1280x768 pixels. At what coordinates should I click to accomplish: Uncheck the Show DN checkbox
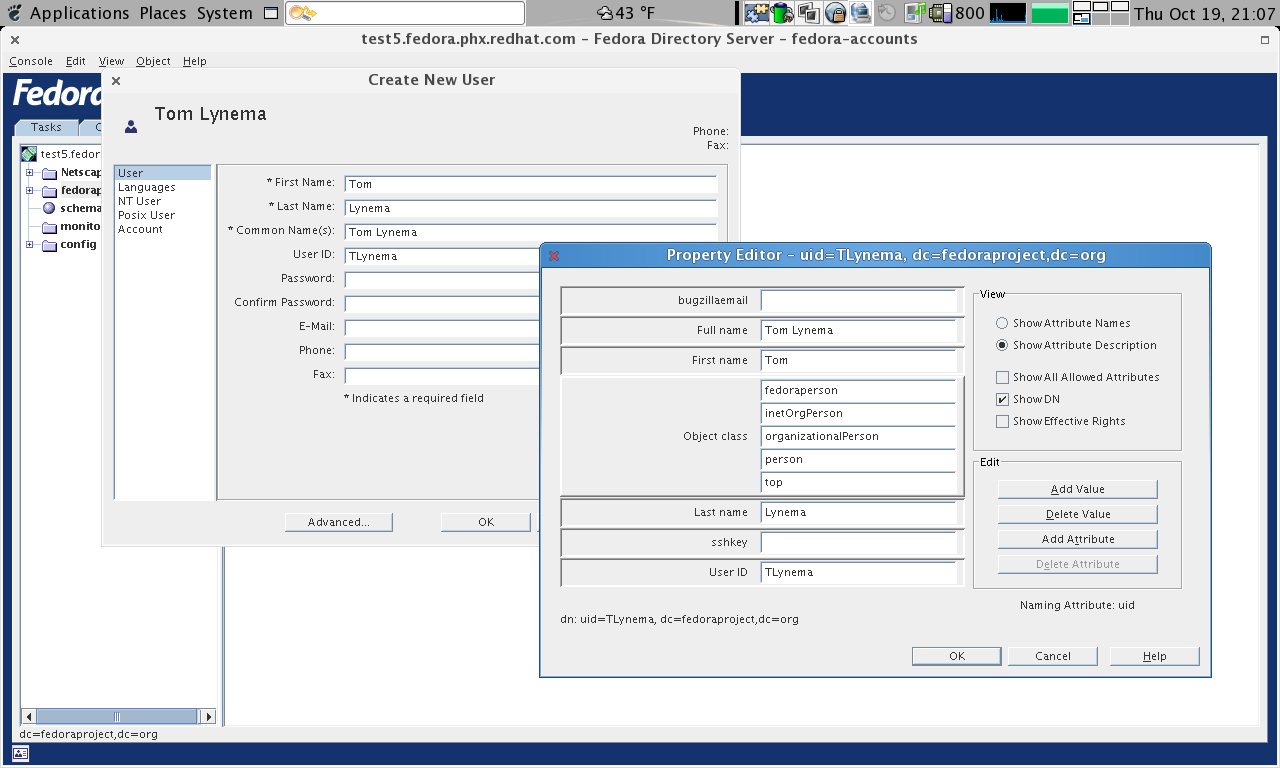tap(1002, 399)
